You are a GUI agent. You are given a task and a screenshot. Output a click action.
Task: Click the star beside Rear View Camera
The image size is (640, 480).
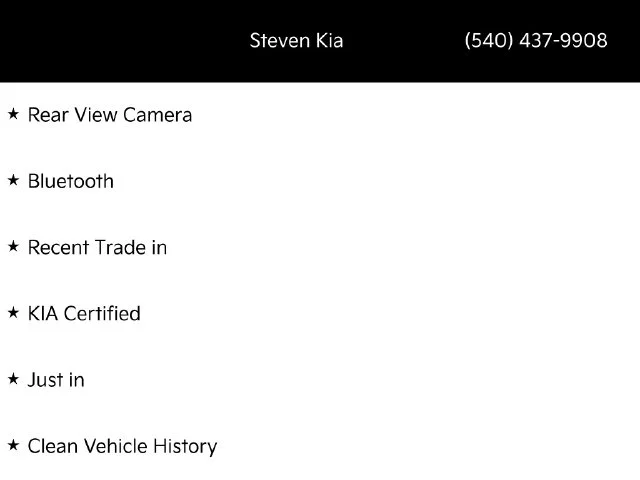(x=13, y=114)
